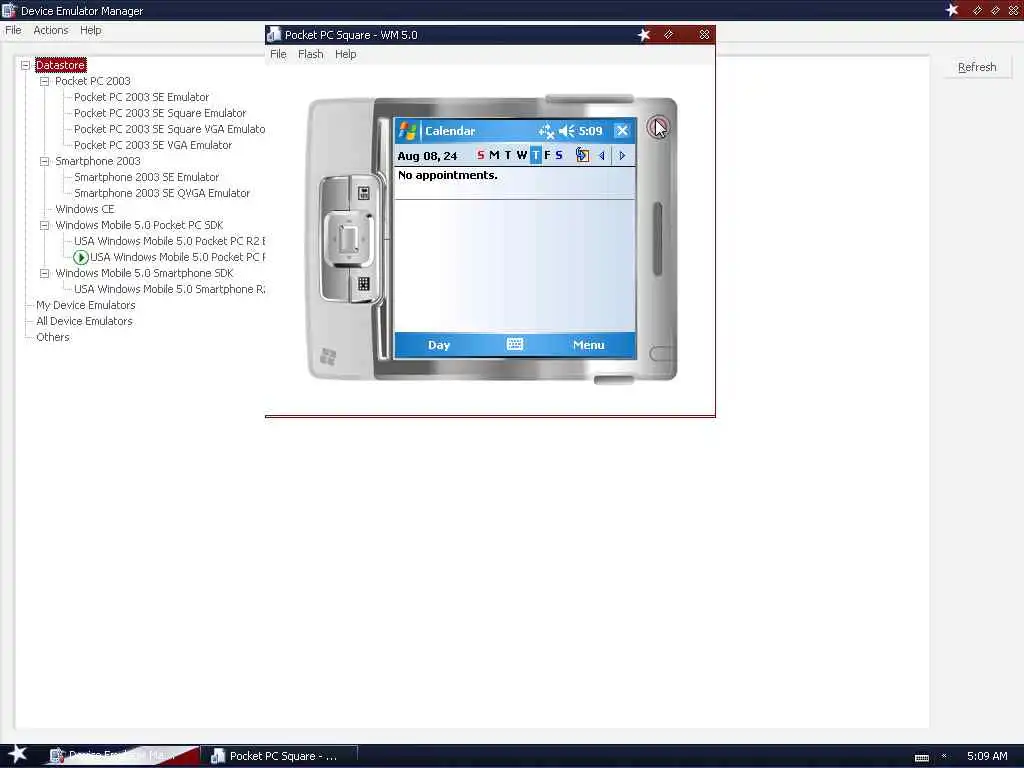Click the center D-pad action button
This screenshot has width=1024, height=768.
pos(348,238)
